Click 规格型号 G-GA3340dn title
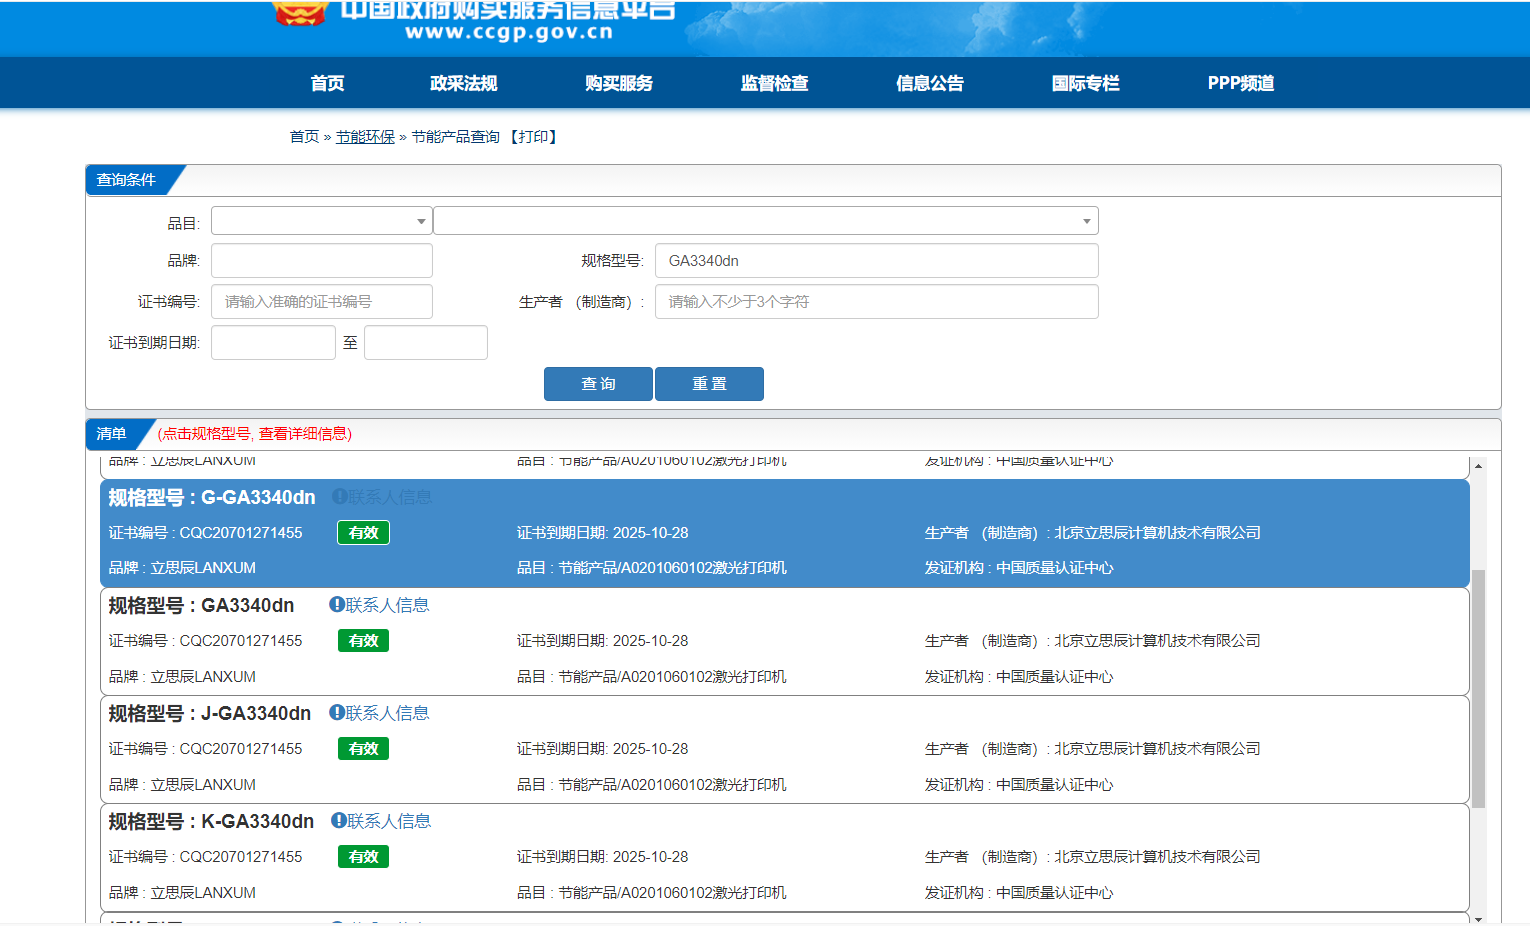The image size is (1530, 926). tap(212, 497)
